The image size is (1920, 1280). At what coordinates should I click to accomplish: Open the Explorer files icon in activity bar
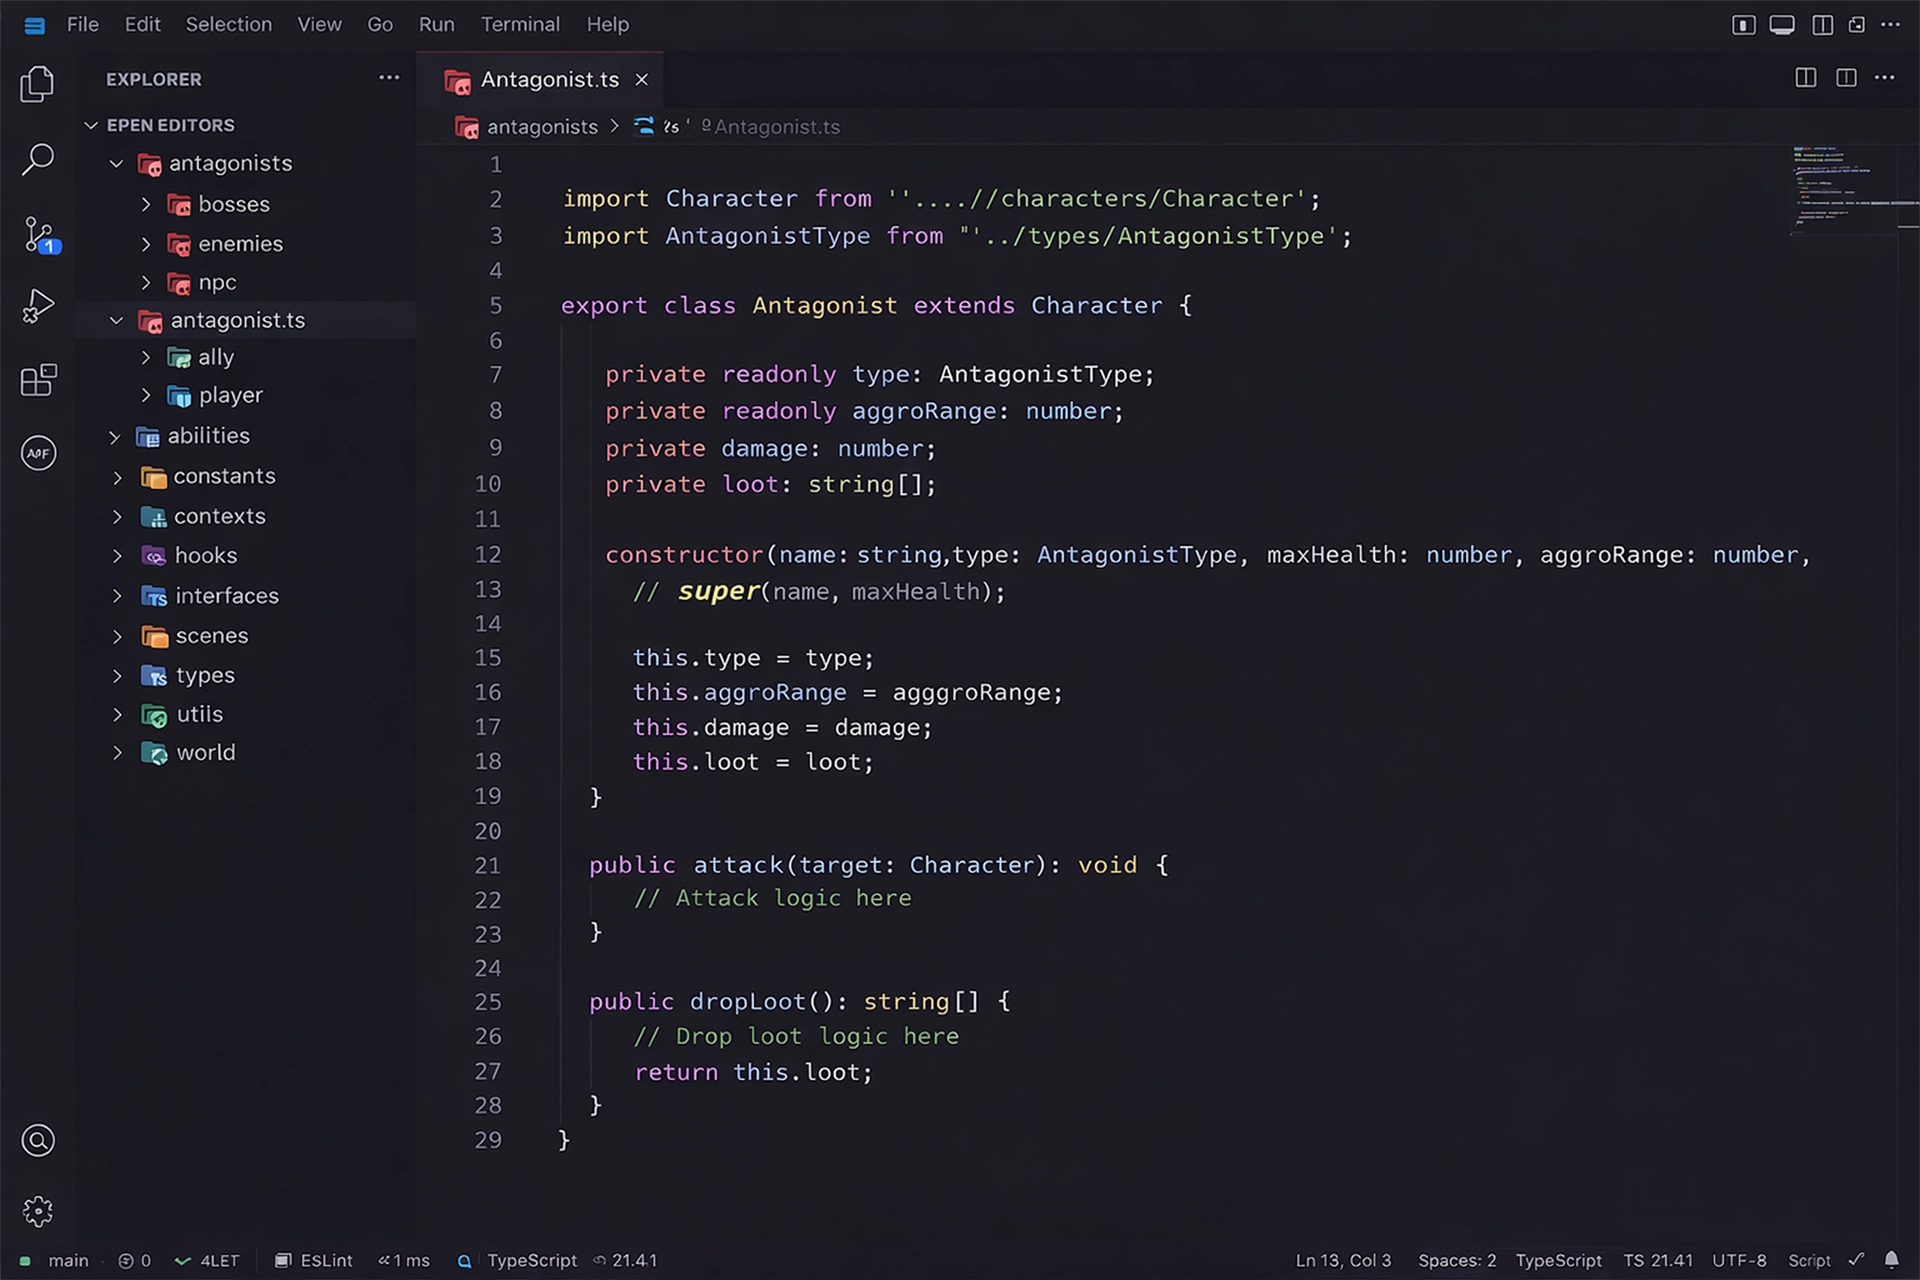coord(37,84)
